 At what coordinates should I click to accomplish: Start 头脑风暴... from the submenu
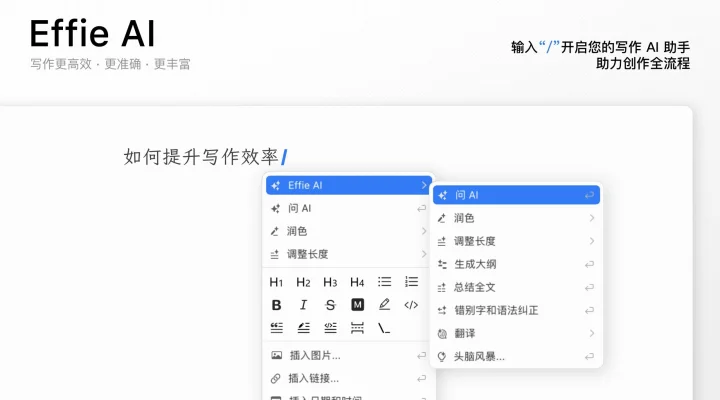pos(516,356)
